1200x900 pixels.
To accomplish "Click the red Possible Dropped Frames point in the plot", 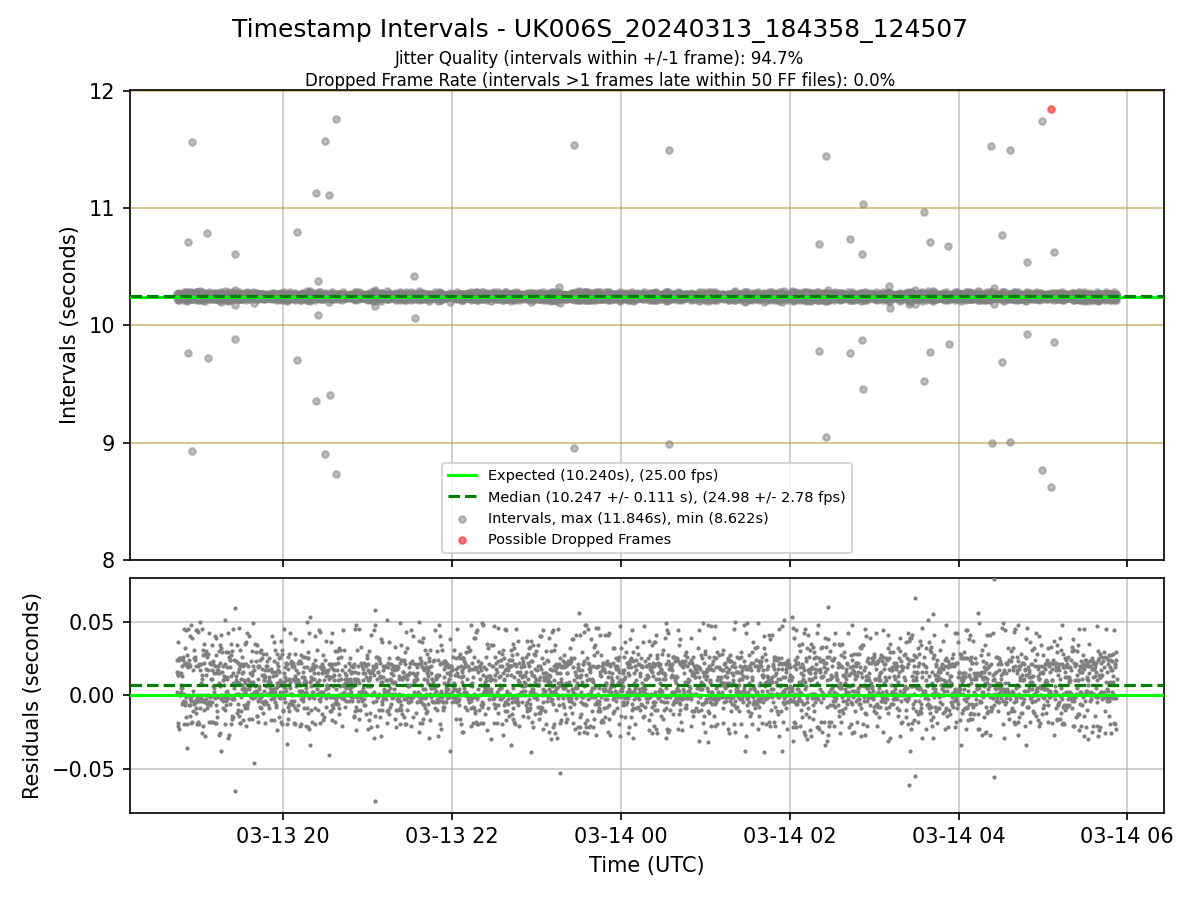I will 1051,109.
